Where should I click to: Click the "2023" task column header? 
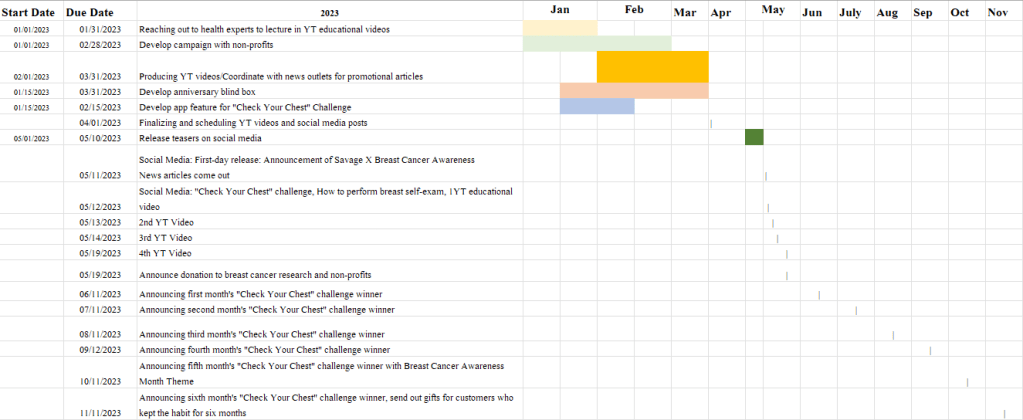click(330, 13)
